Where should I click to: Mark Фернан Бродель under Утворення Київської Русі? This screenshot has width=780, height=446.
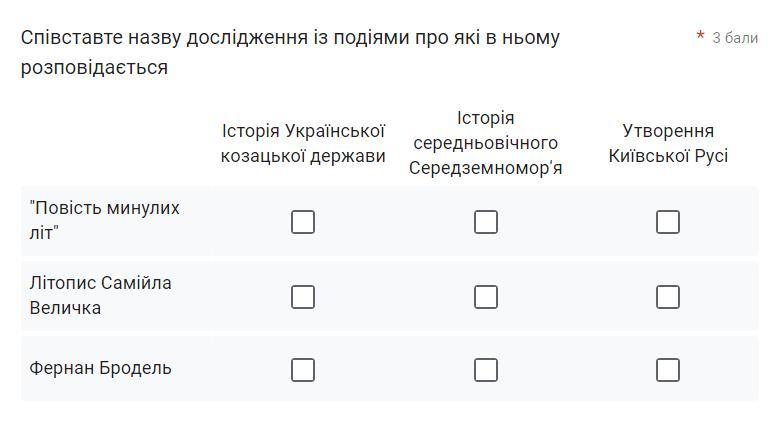click(x=668, y=370)
